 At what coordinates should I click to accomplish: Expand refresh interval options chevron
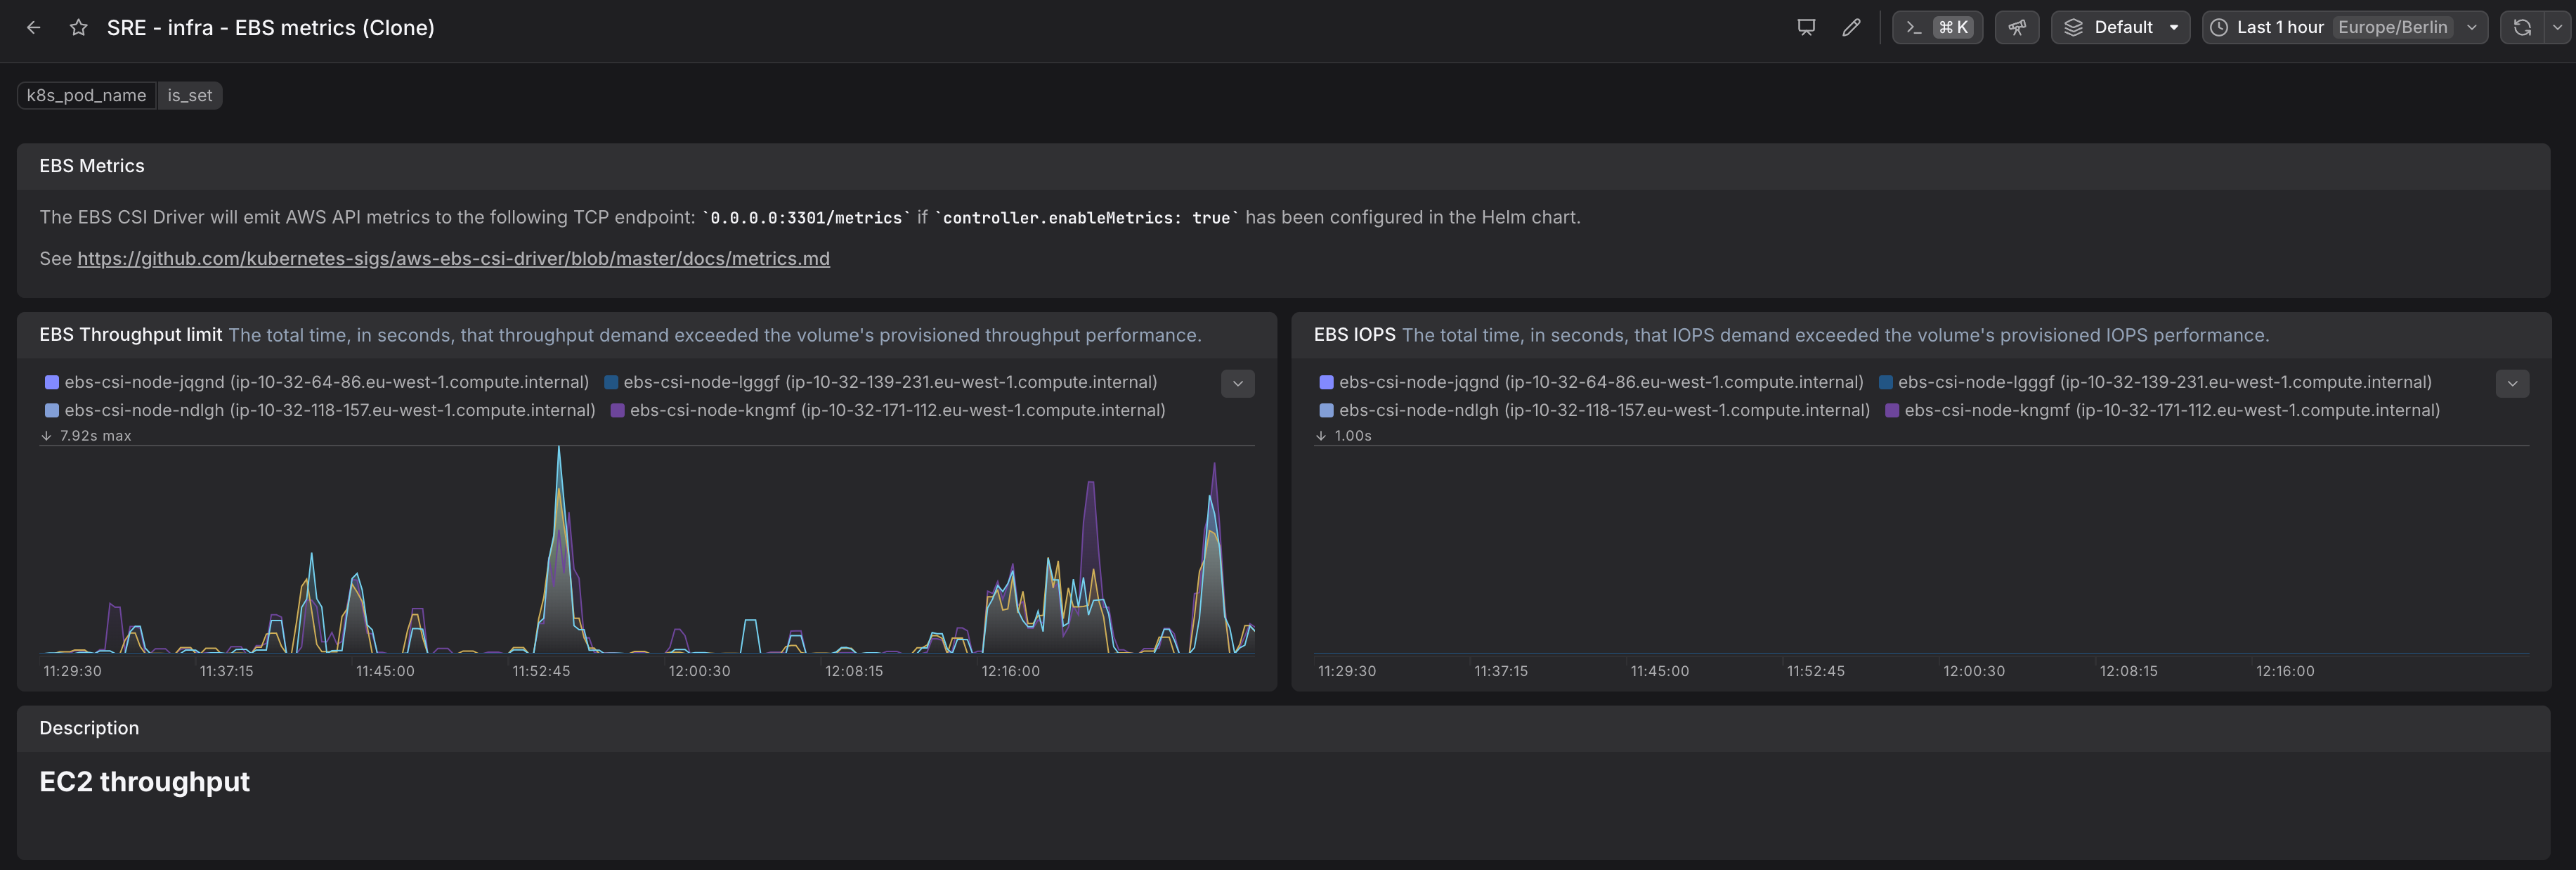click(2557, 28)
